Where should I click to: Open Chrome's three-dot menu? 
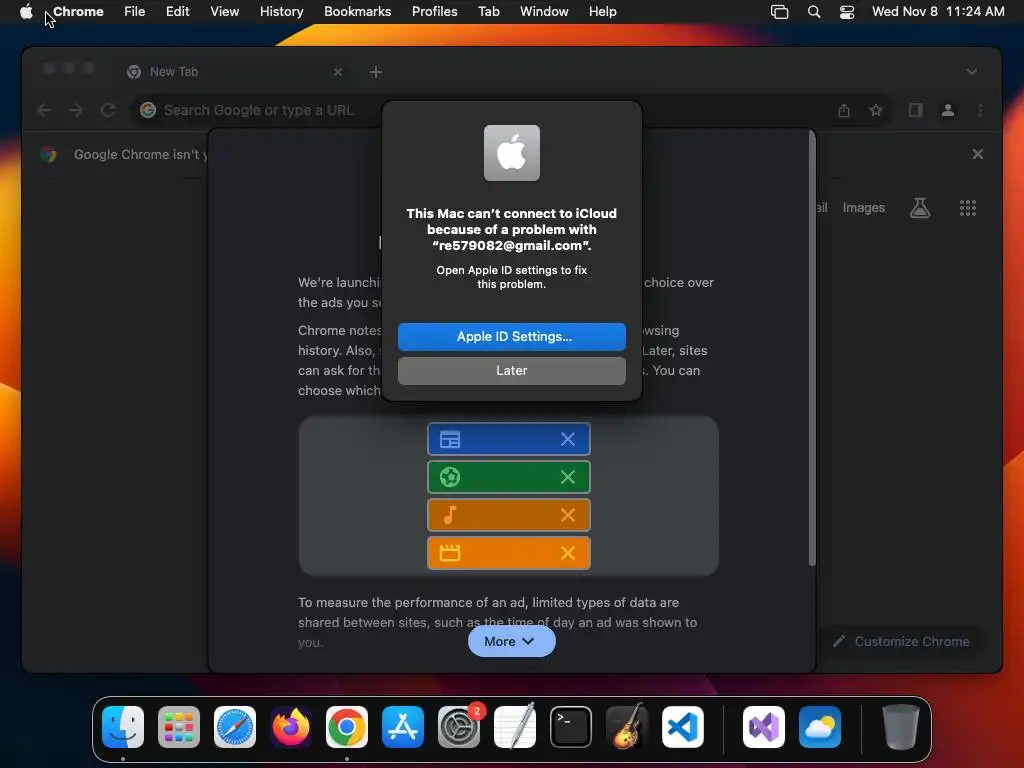[x=980, y=110]
